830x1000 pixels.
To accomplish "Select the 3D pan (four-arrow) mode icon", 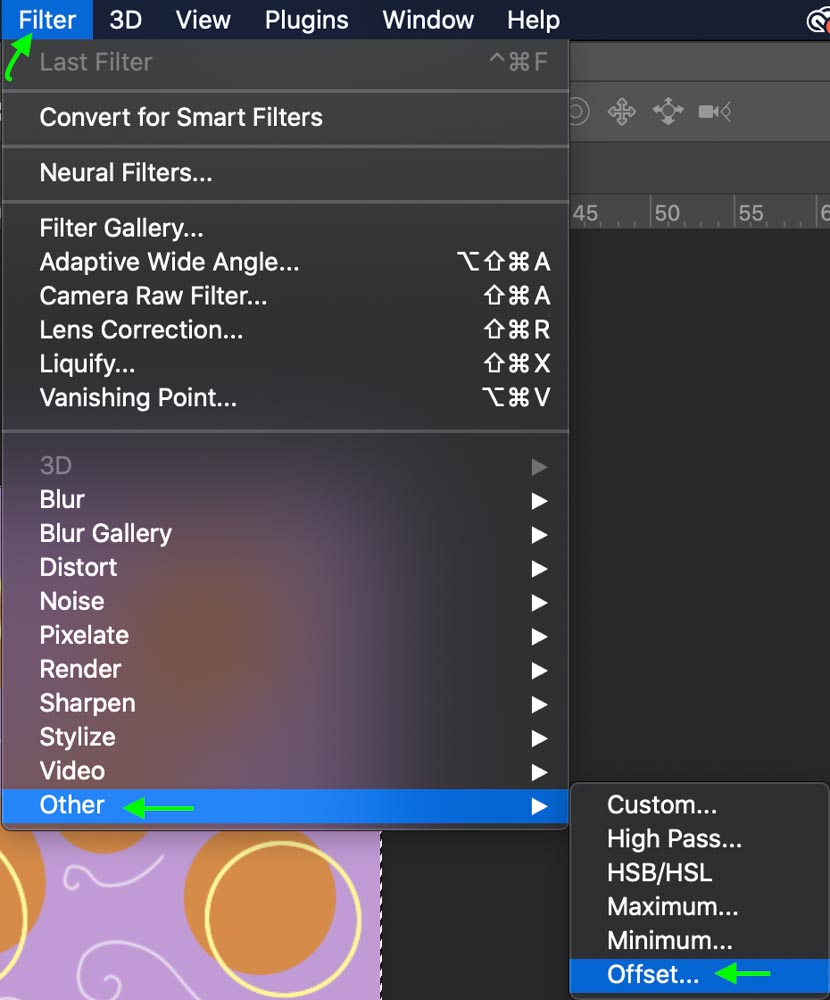I will tap(621, 111).
